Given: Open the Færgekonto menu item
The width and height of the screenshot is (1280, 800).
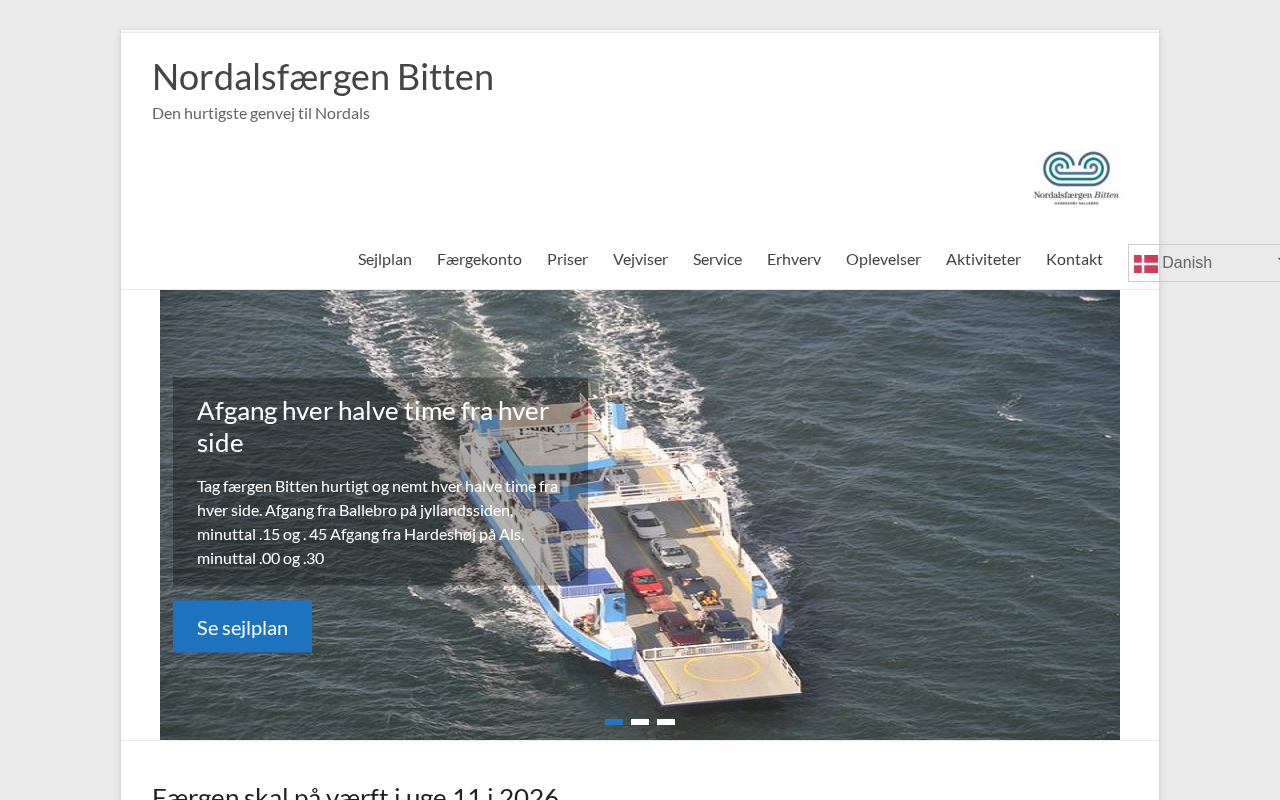Looking at the screenshot, I should pyautogui.click(x=479, y=259).
